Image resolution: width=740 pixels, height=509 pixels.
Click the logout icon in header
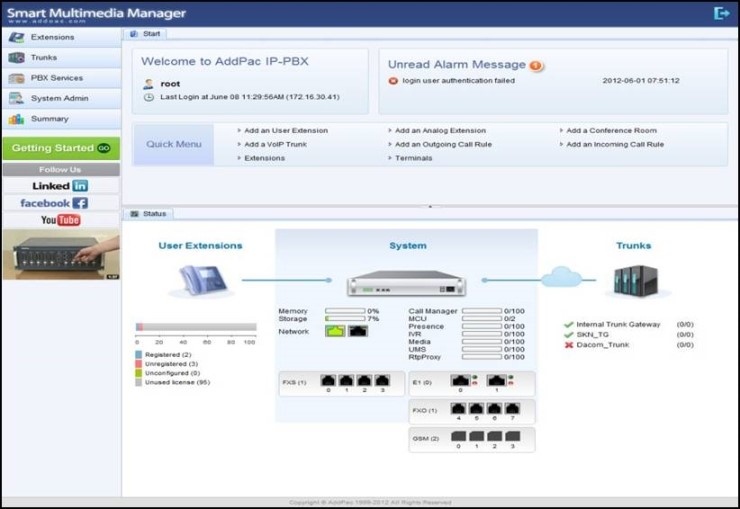(722, 13)
